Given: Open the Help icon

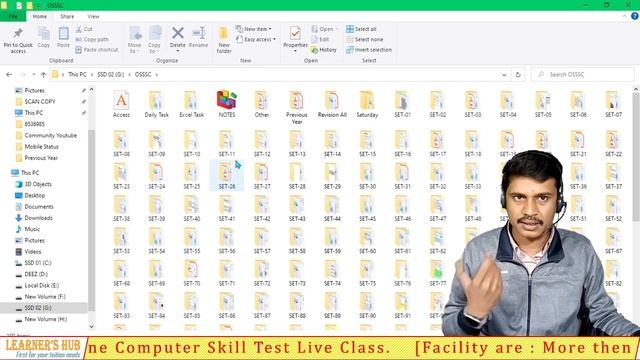Looking at the screenshot, I should pyautogui.click(x=635, y=16).
